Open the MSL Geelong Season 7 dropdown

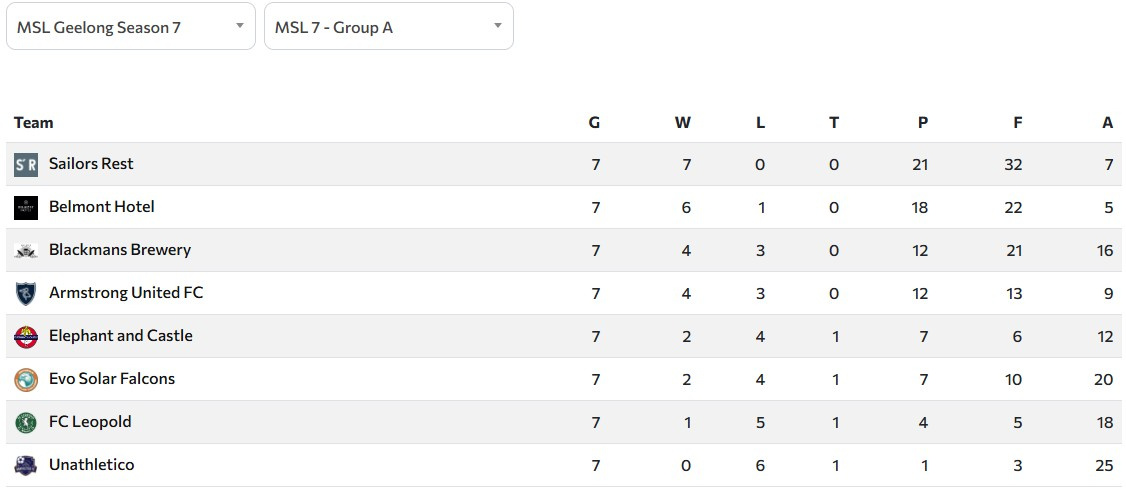pos(120,27)
